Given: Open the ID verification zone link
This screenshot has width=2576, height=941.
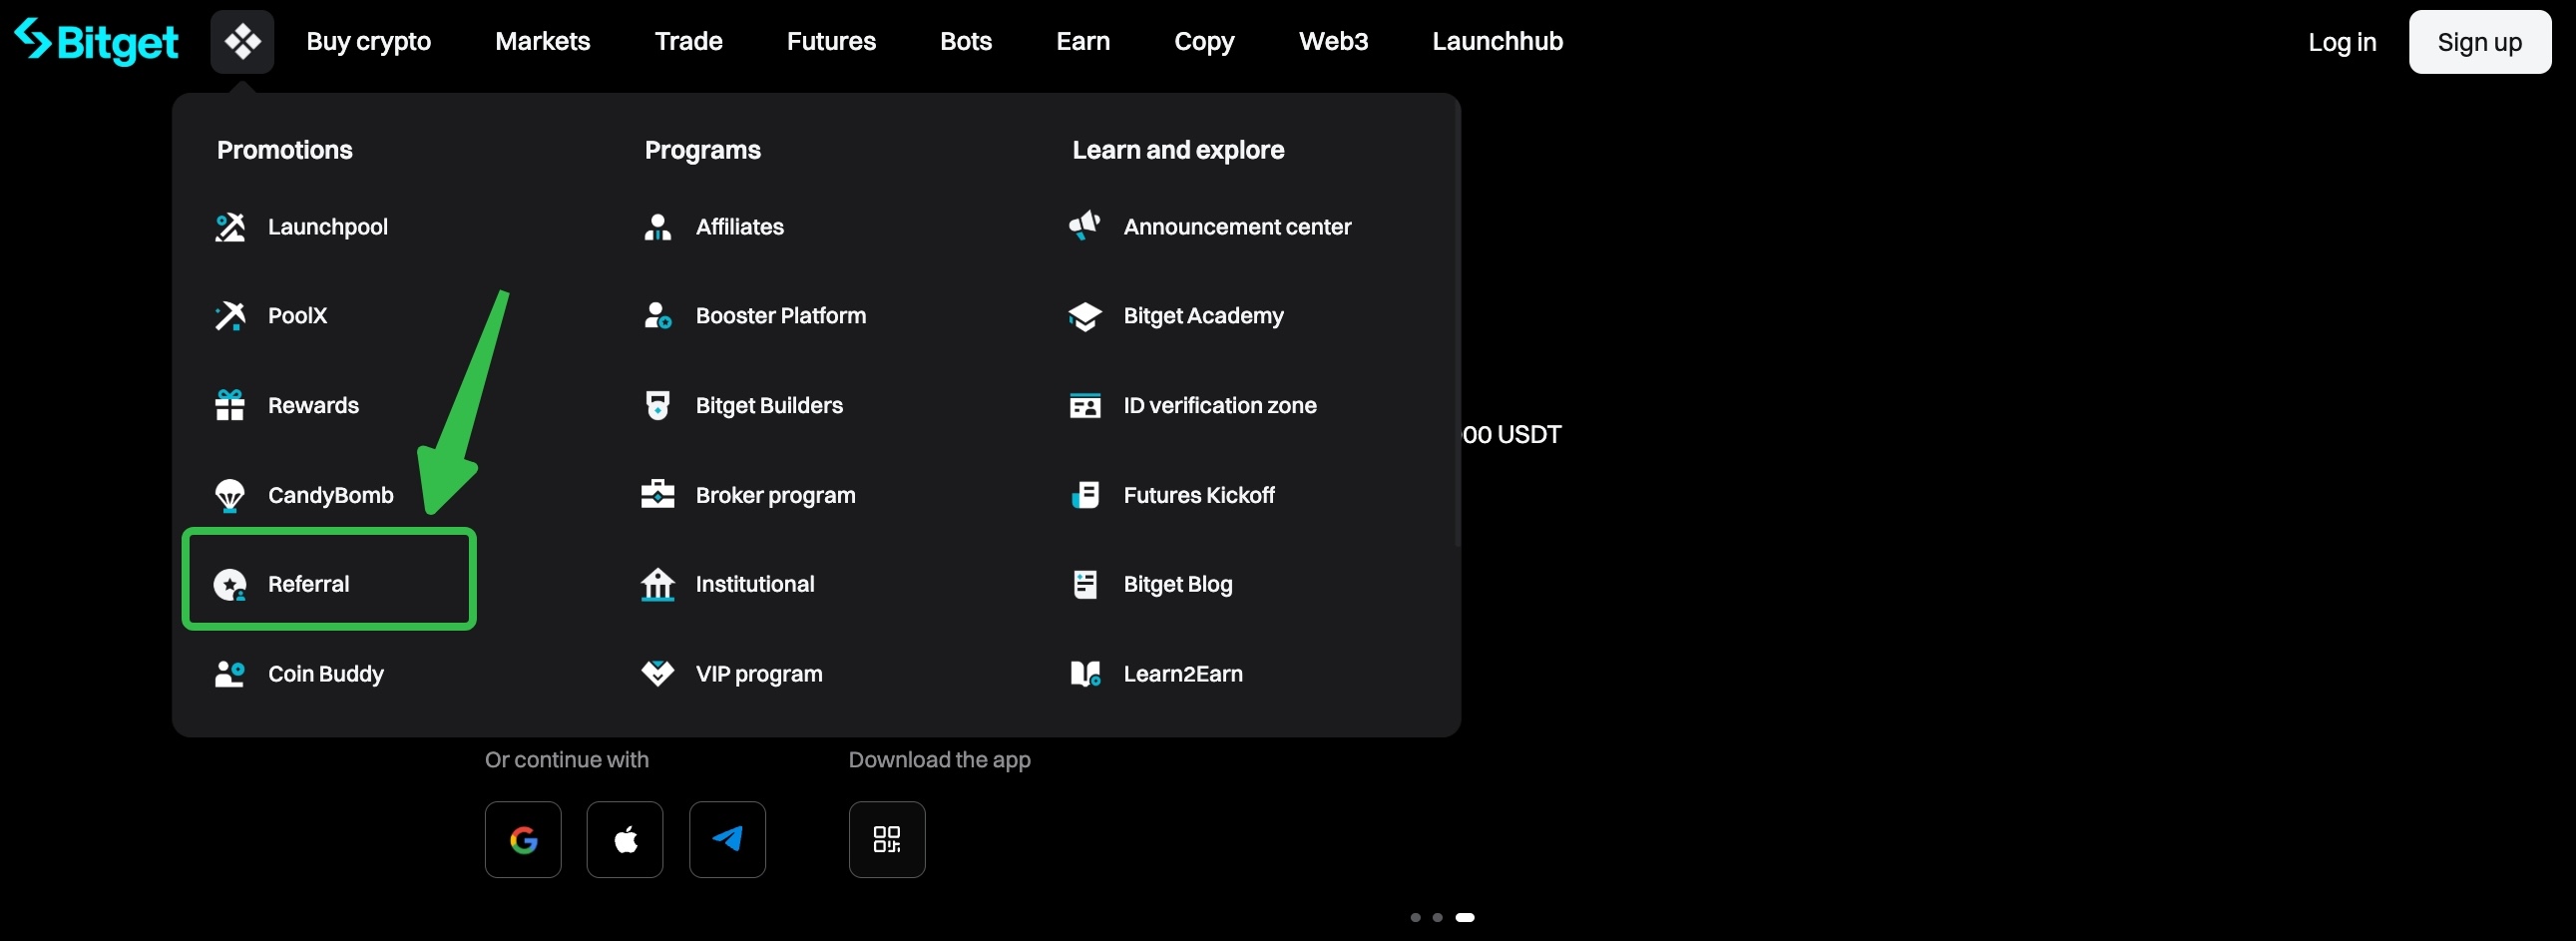Looking at the screenshot, I should 1220,405.
